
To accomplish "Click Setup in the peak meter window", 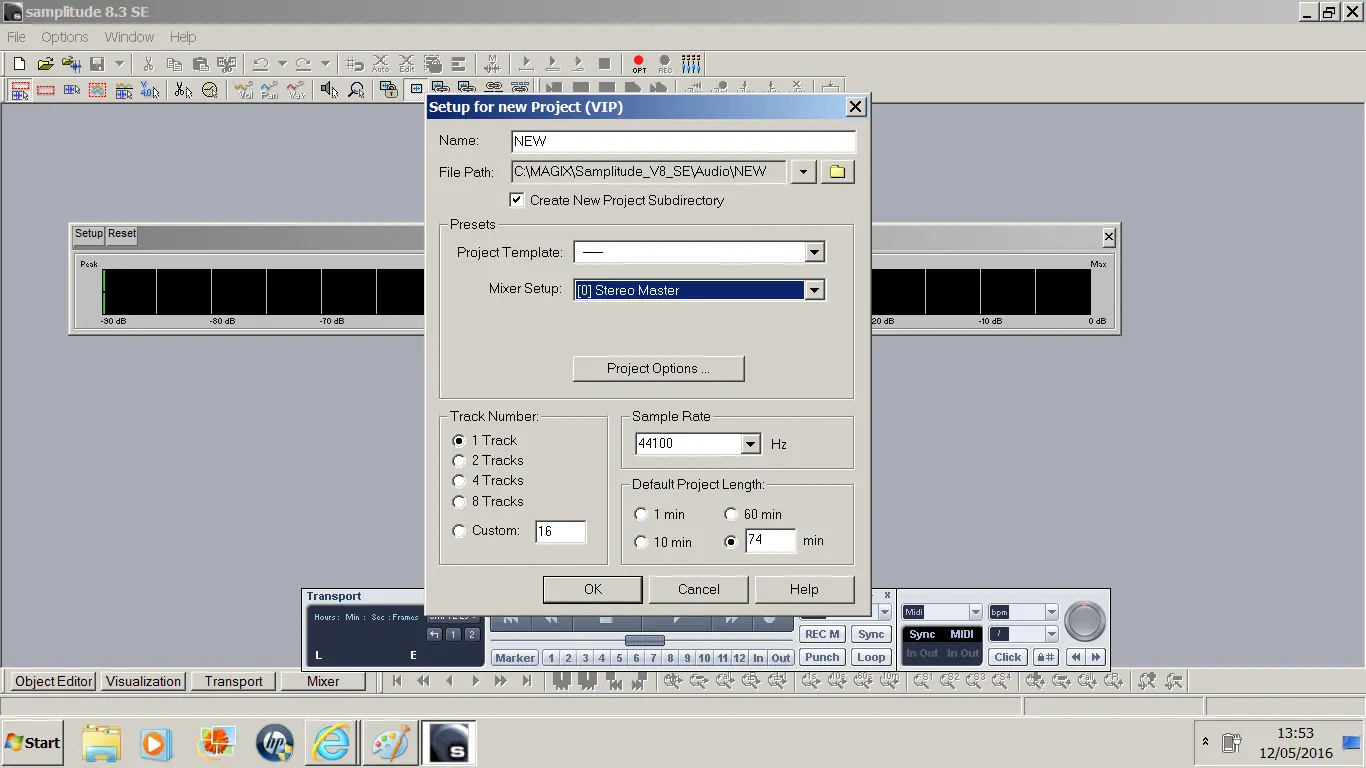I will point(89,234).
